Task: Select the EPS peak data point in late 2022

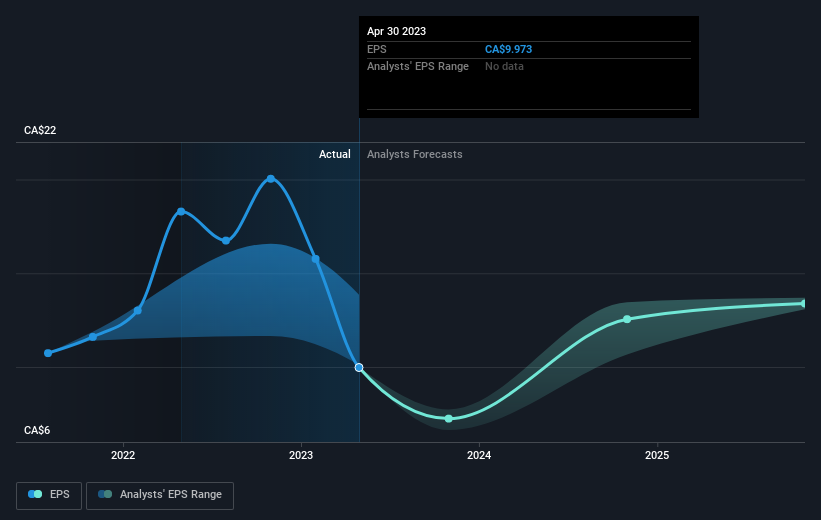Action: (271, 179)
